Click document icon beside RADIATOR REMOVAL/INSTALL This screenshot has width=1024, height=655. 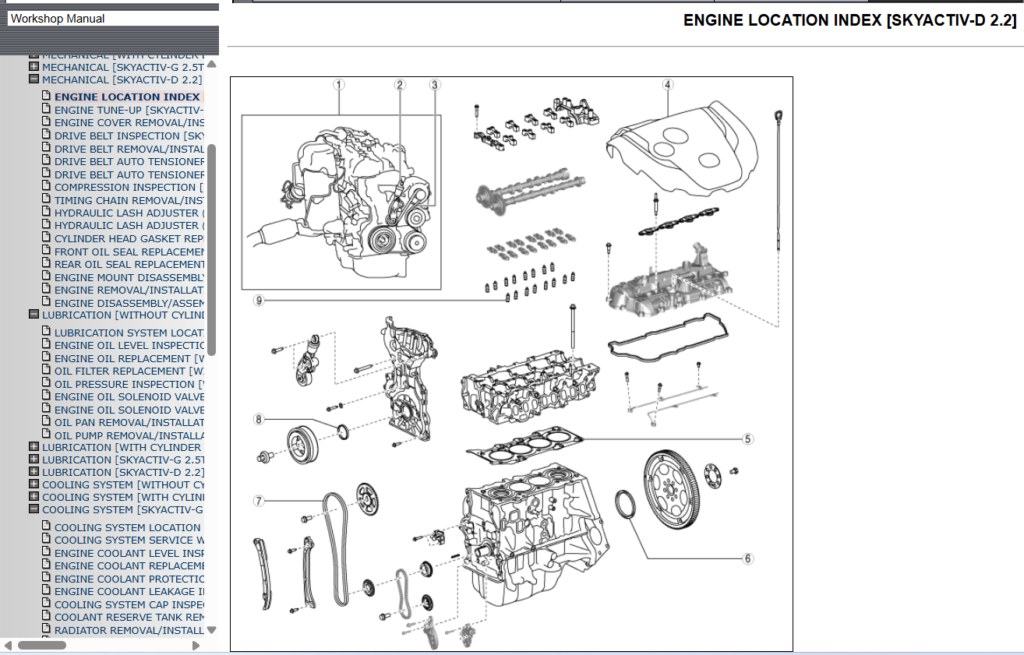(x=46, y=629)
